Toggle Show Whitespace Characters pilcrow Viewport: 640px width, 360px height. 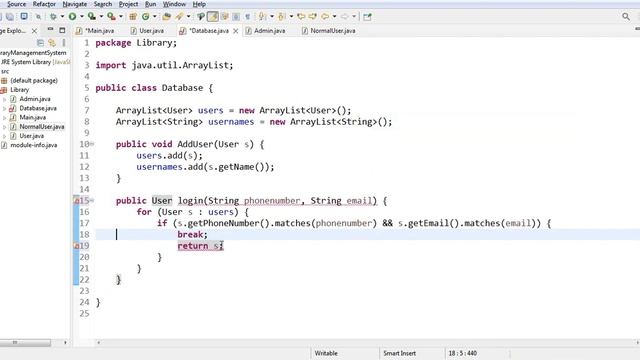(x=248, y=17)
